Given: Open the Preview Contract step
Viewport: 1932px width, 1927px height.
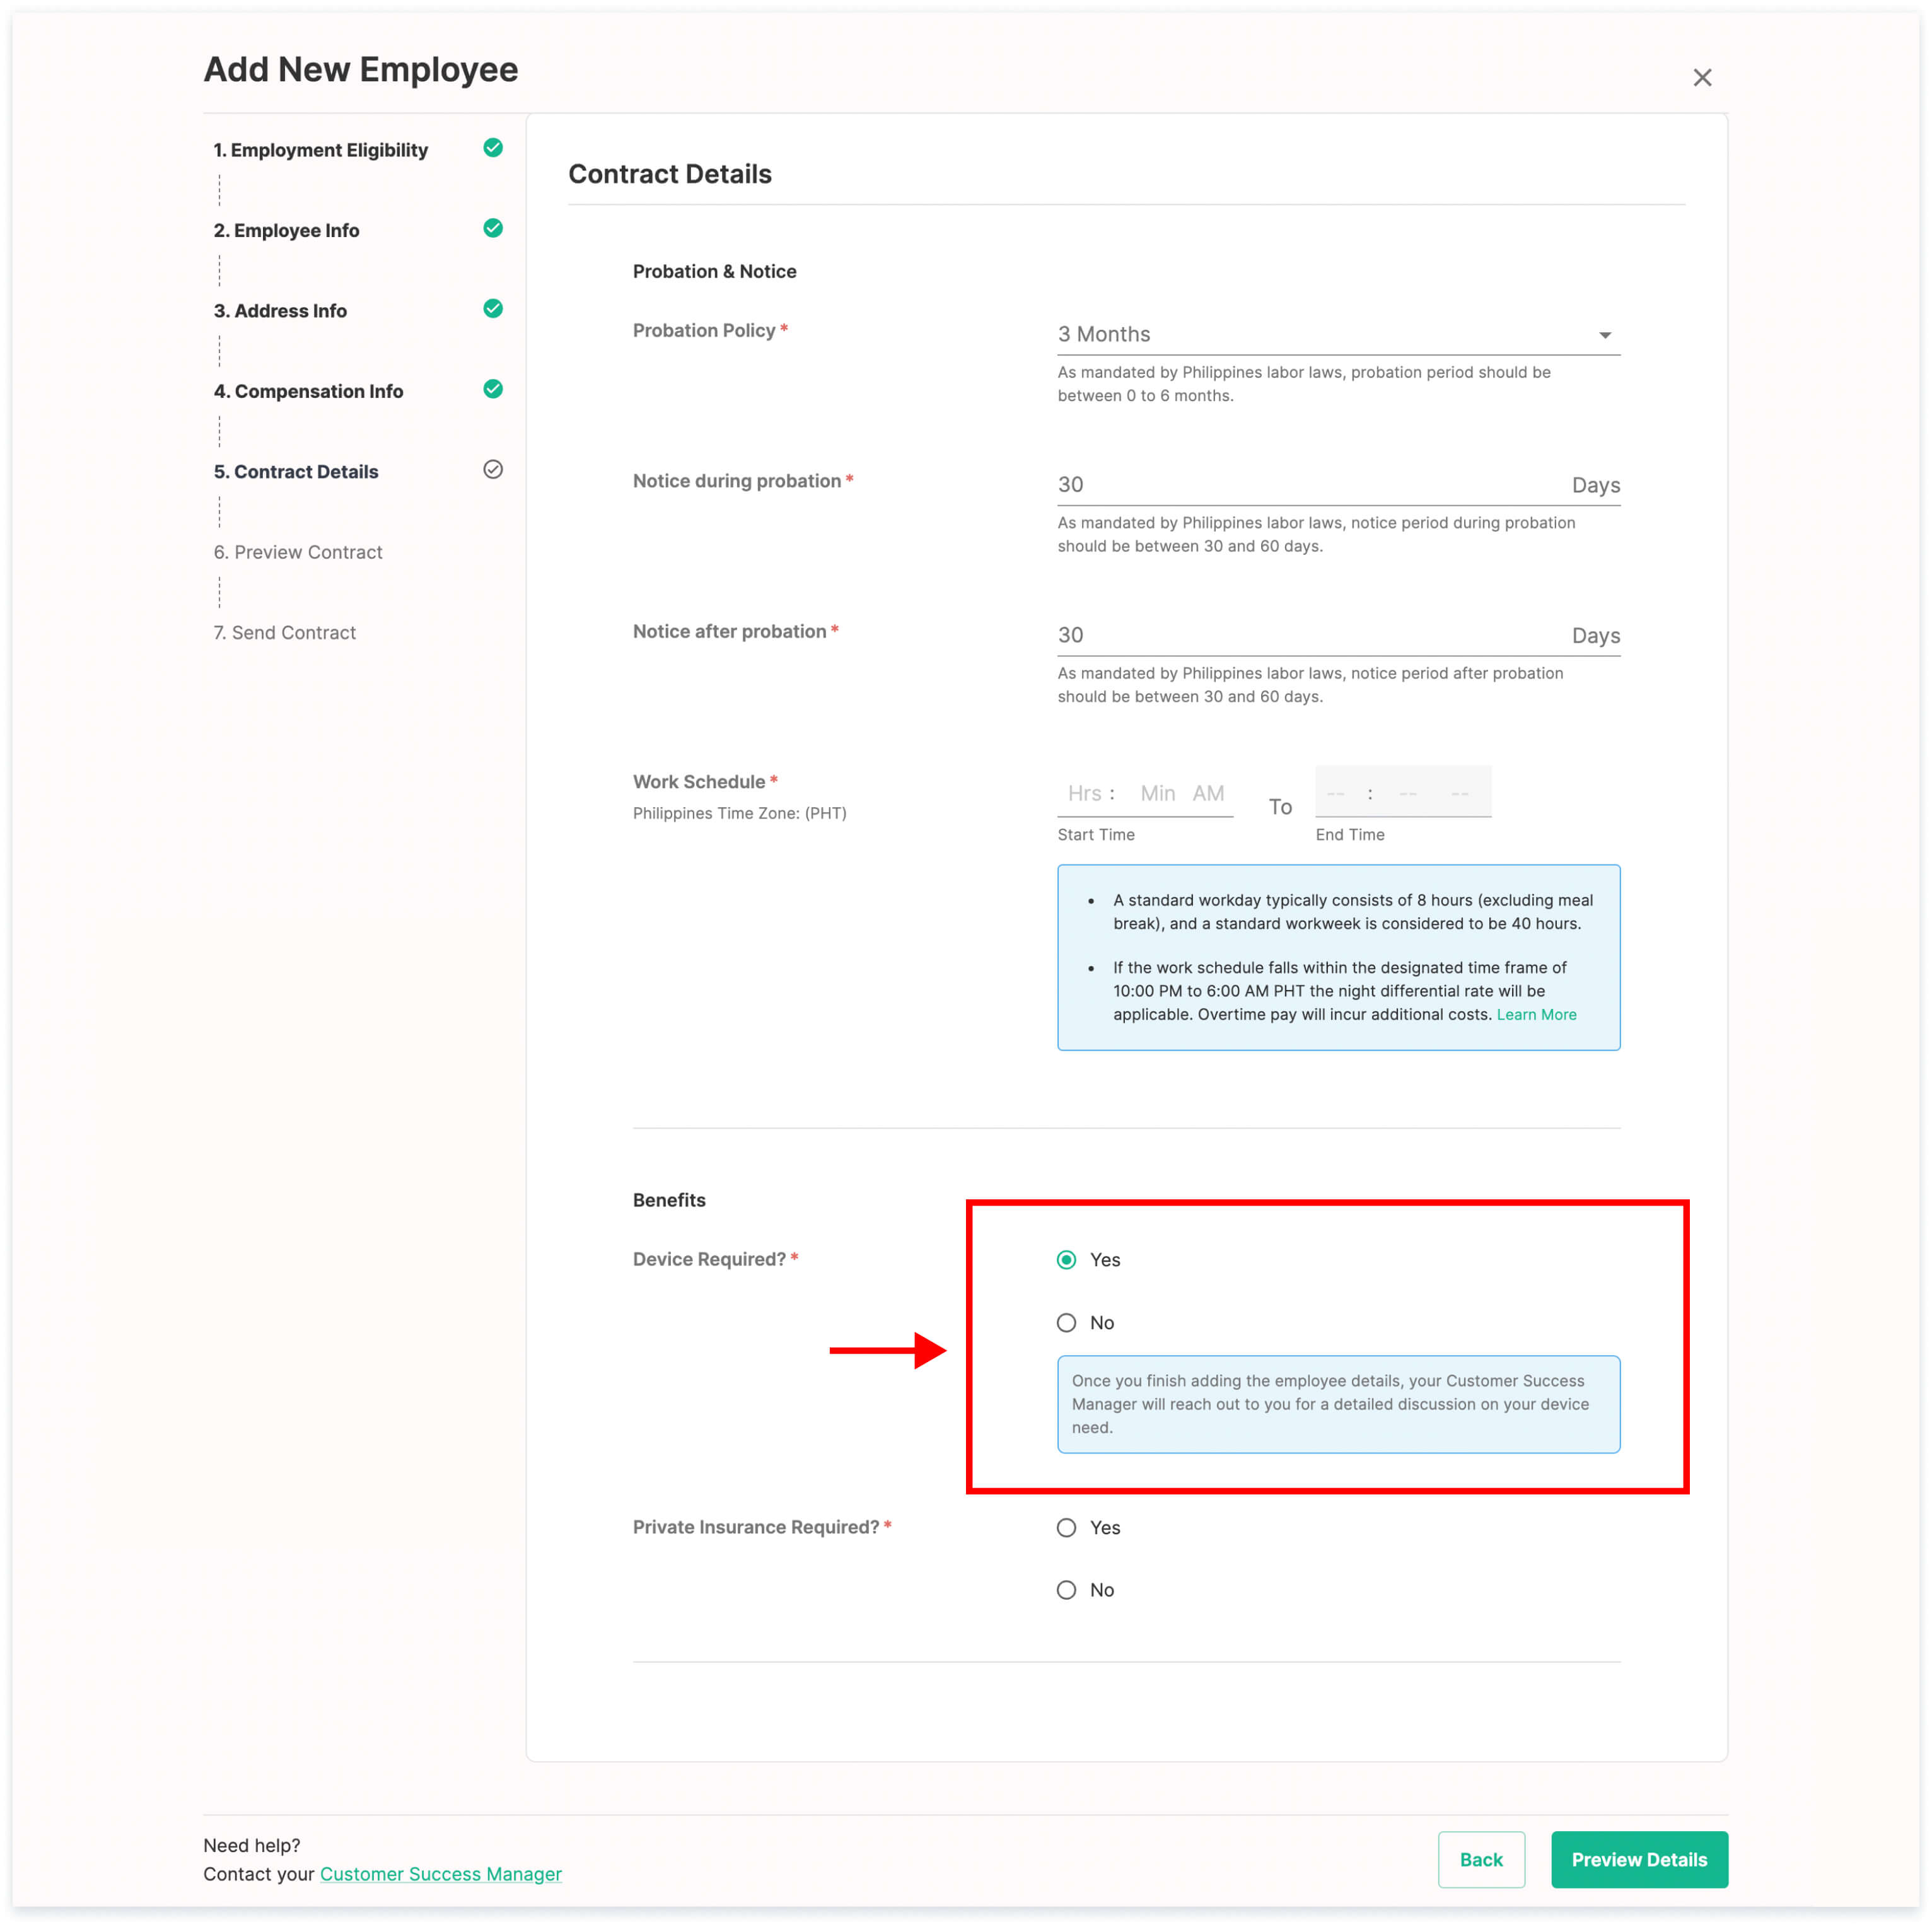Looking at the screenshot, I should point(298,552).
